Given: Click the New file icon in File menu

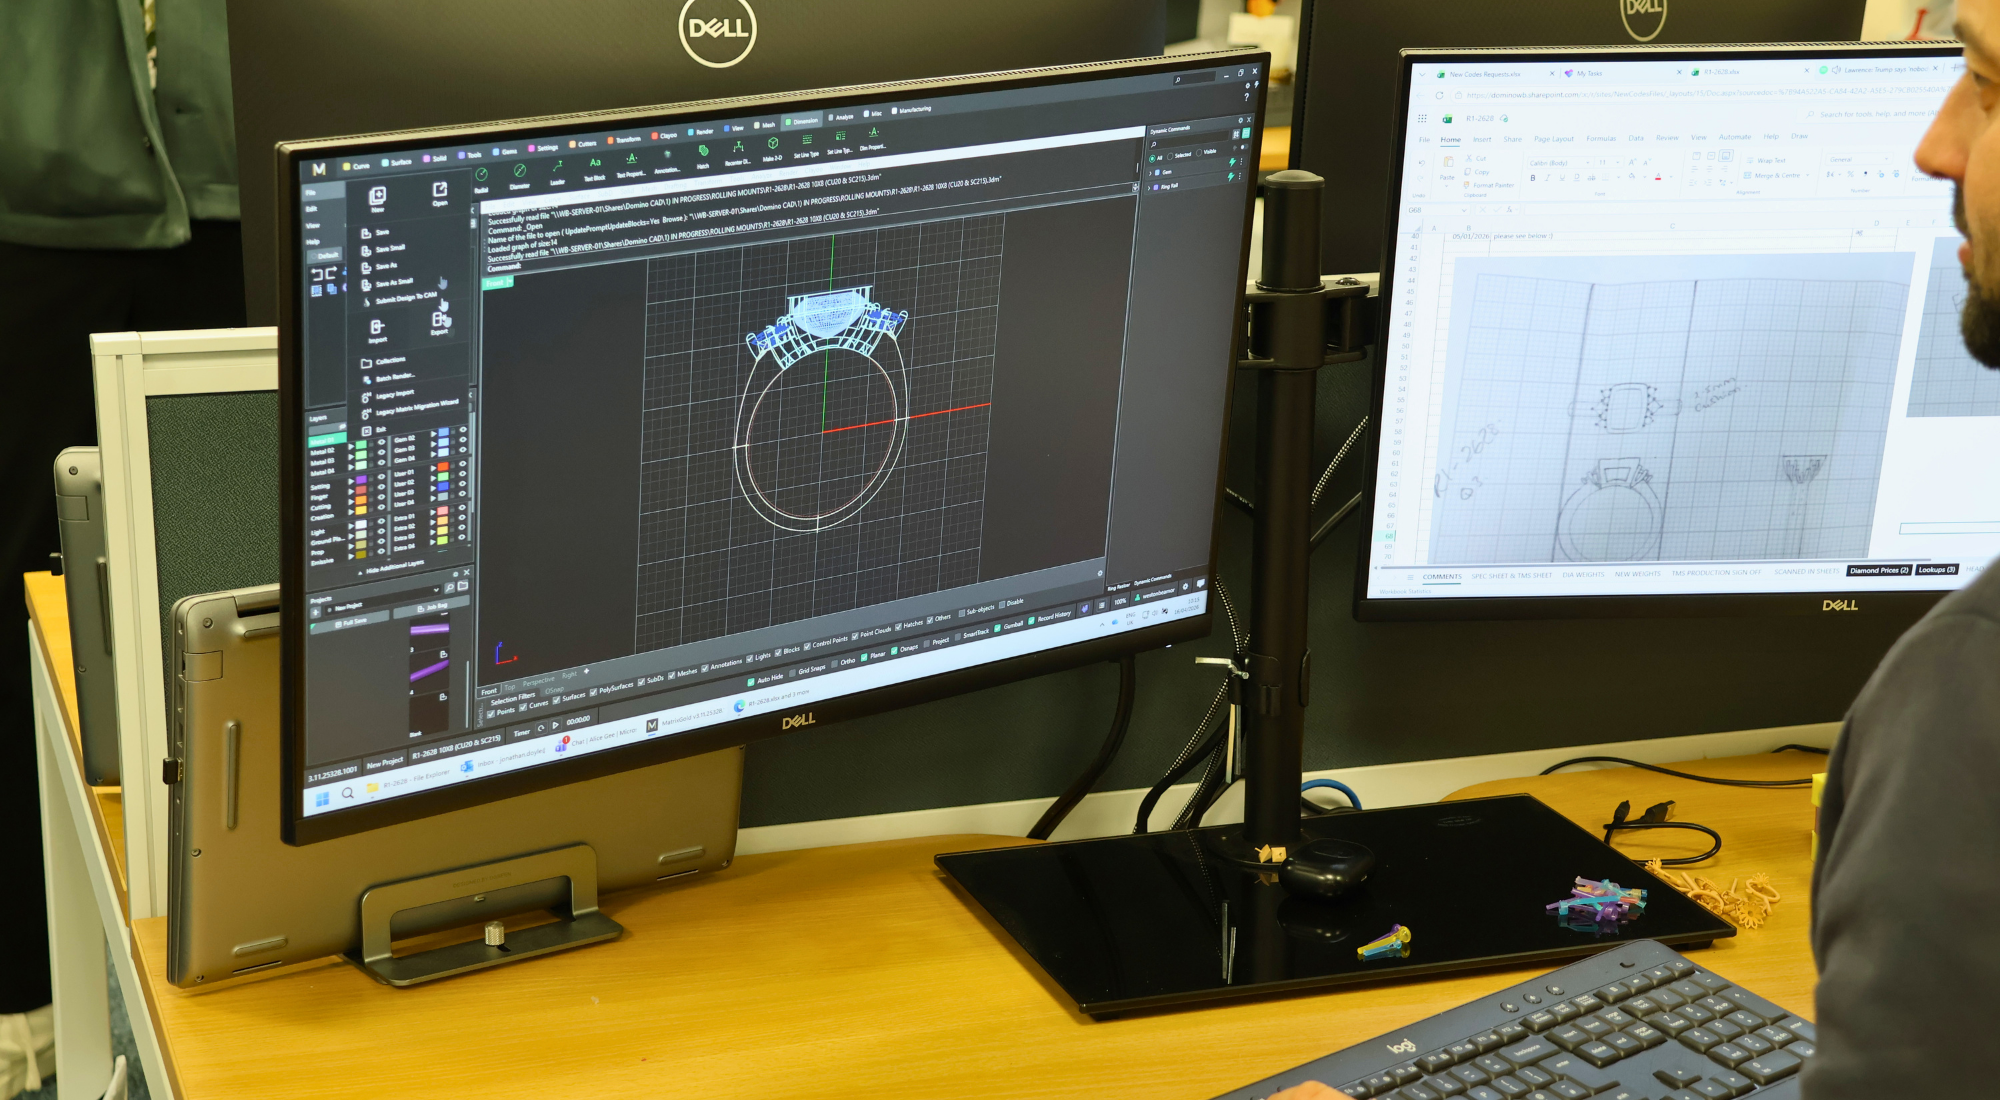Looking at the screenshot, I should click(x=377, y=195).
